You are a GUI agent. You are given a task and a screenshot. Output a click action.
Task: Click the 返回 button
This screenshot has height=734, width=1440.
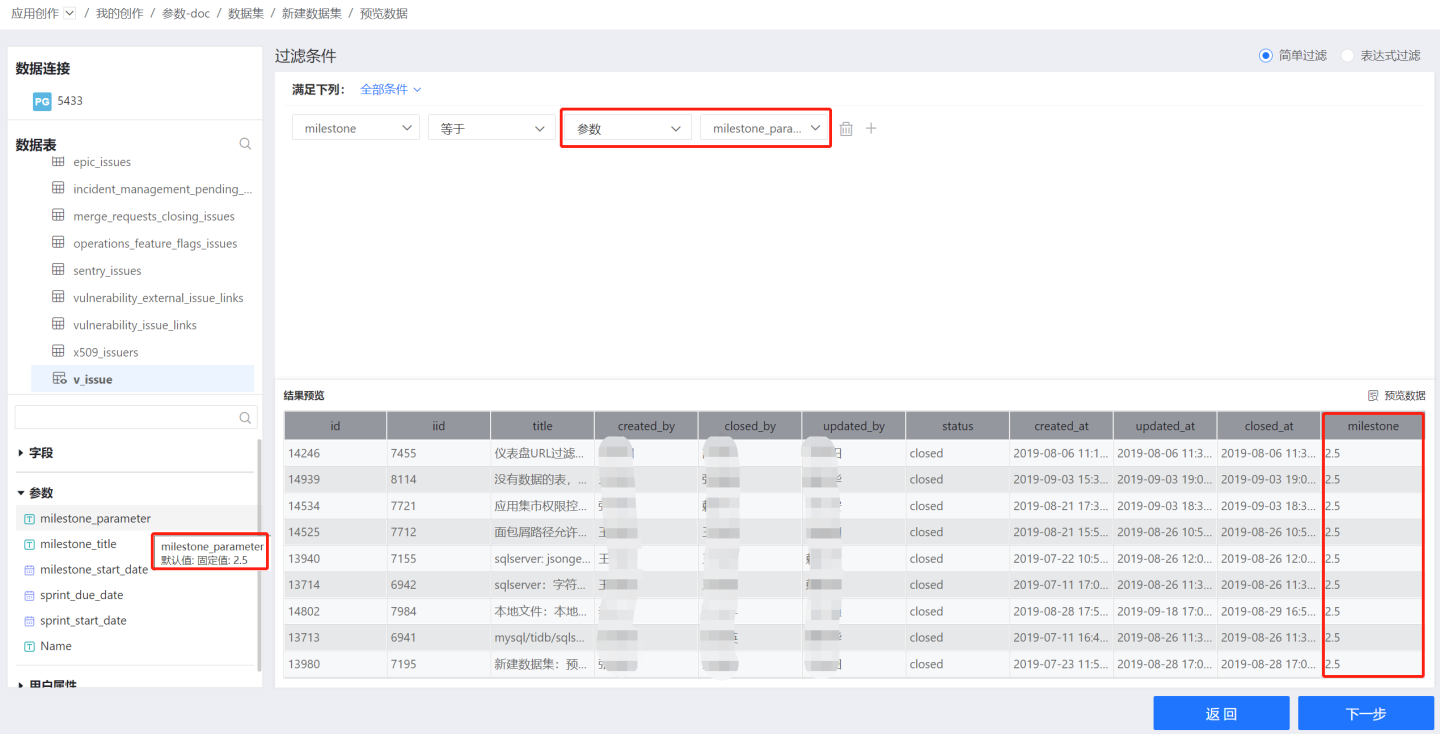1220,714
